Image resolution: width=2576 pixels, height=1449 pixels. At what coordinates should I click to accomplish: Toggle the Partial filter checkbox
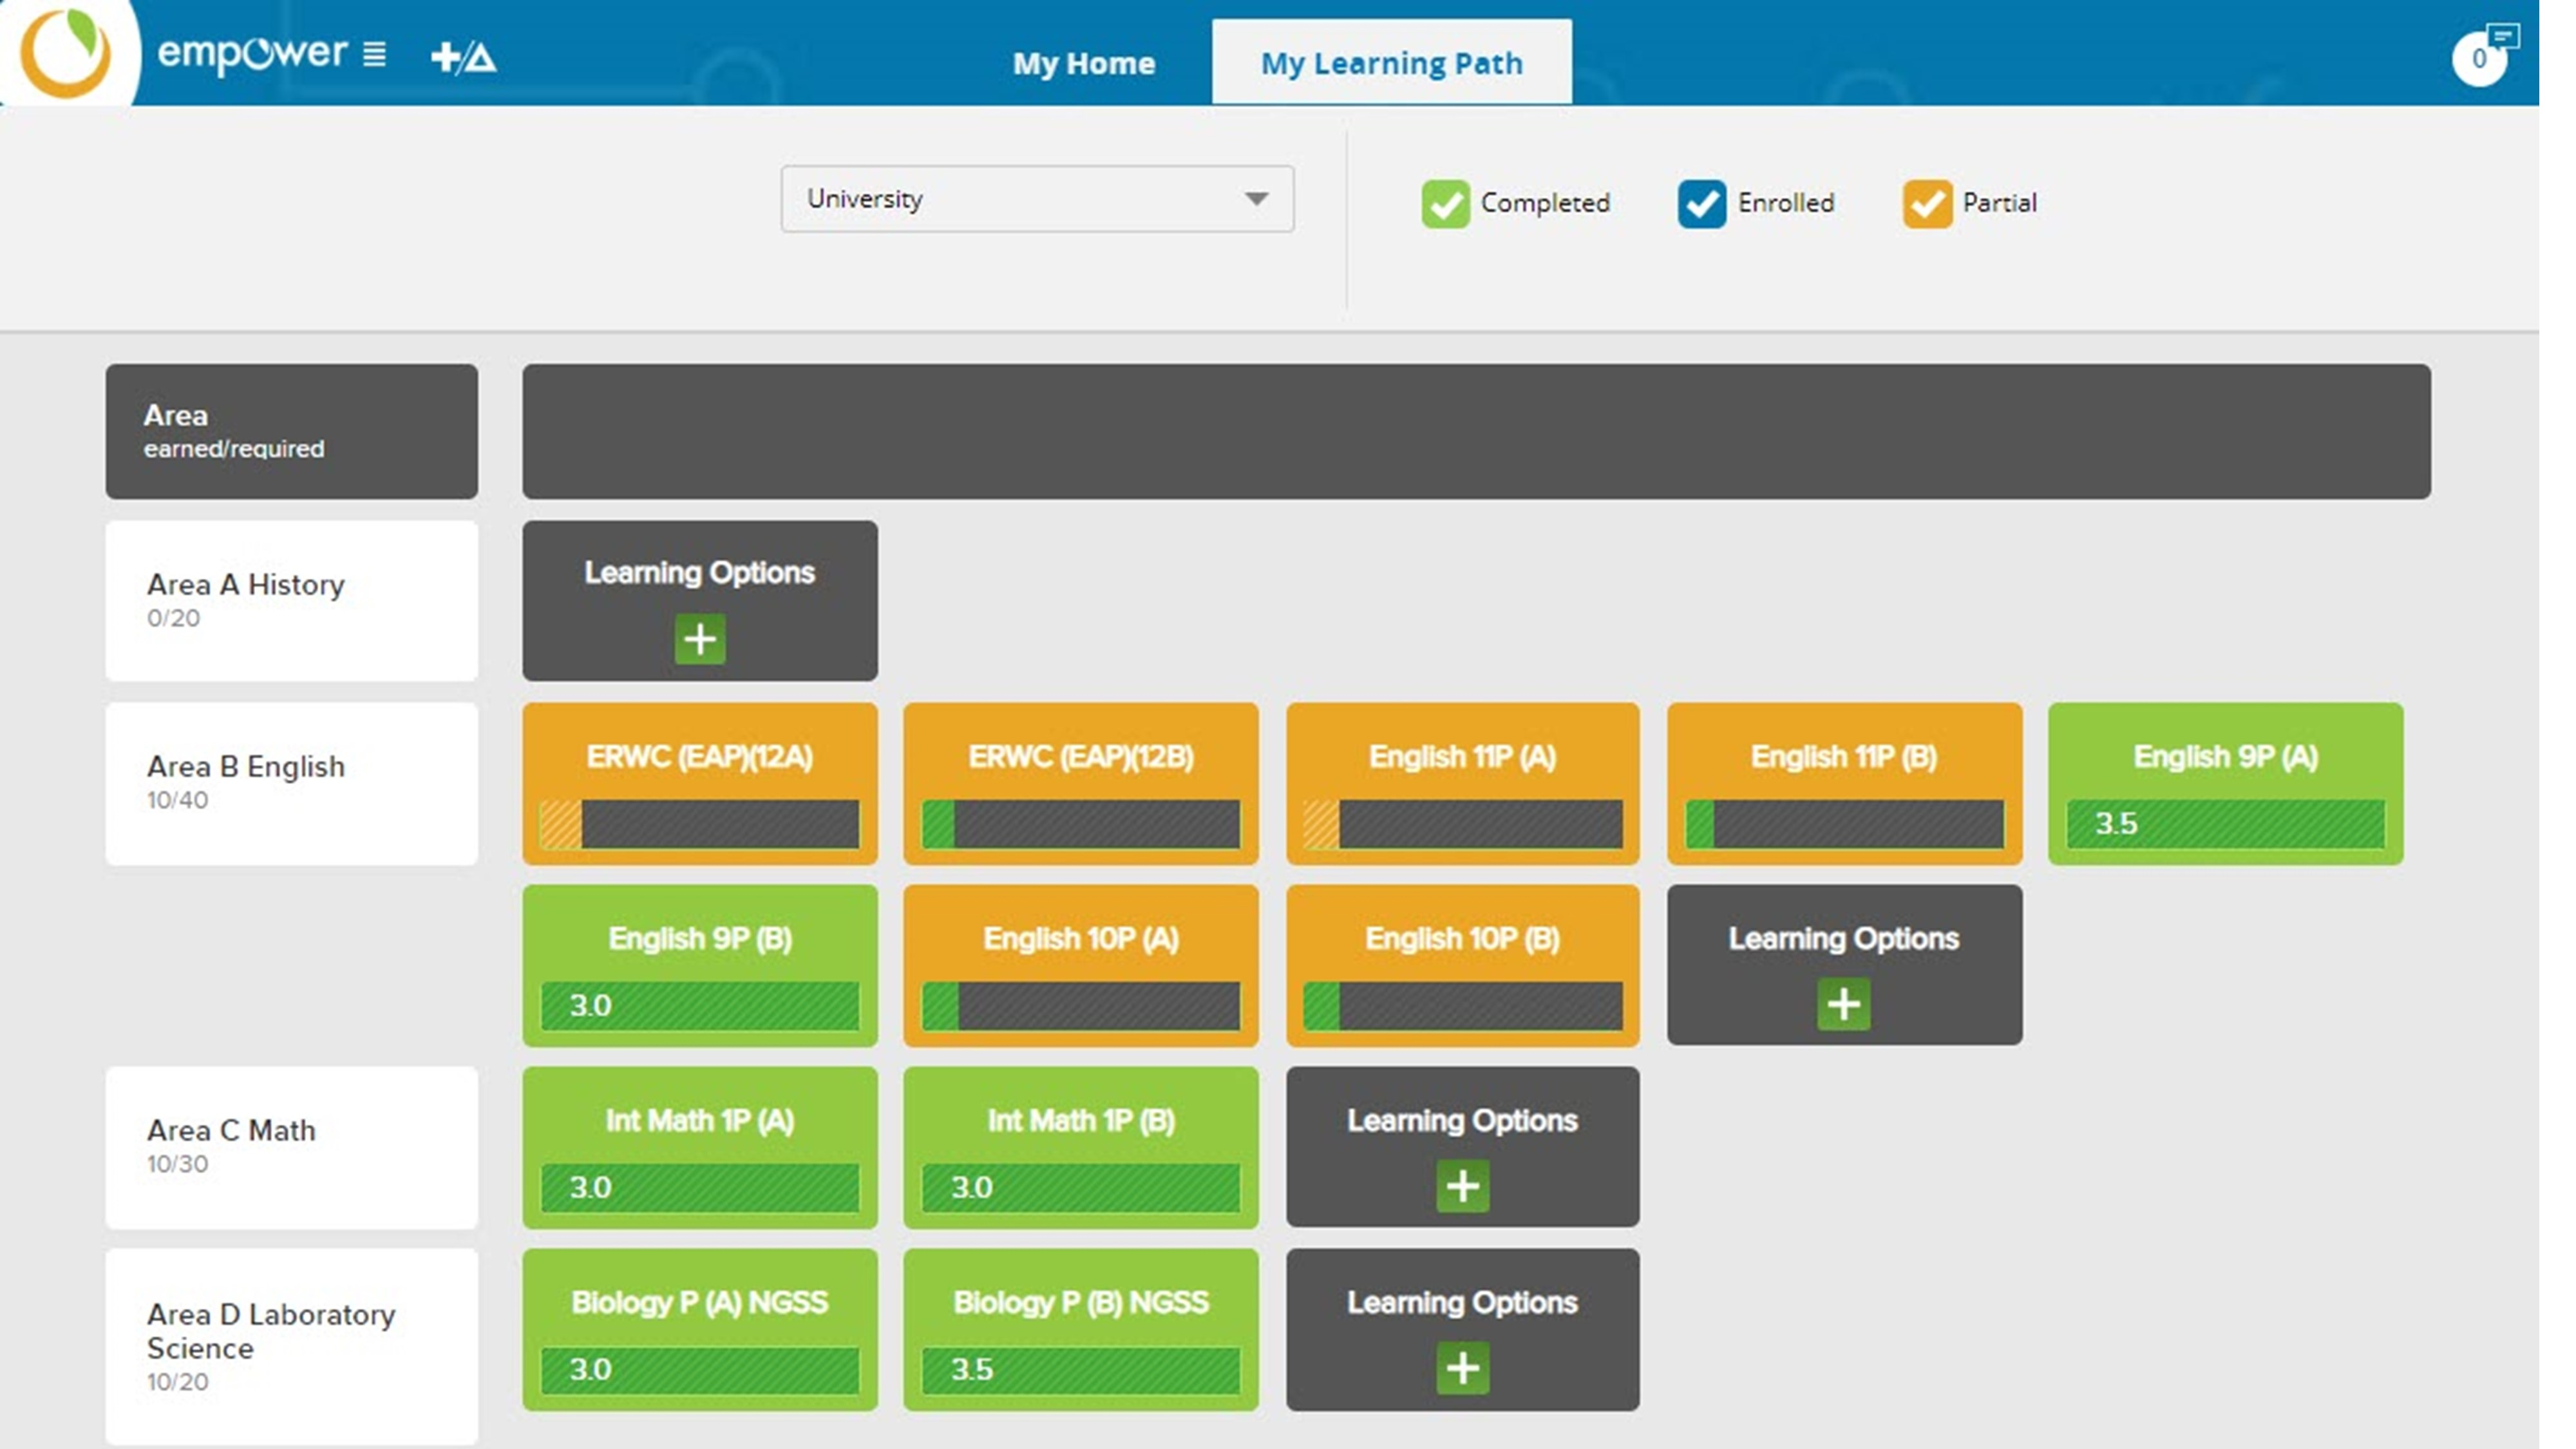1927,203
